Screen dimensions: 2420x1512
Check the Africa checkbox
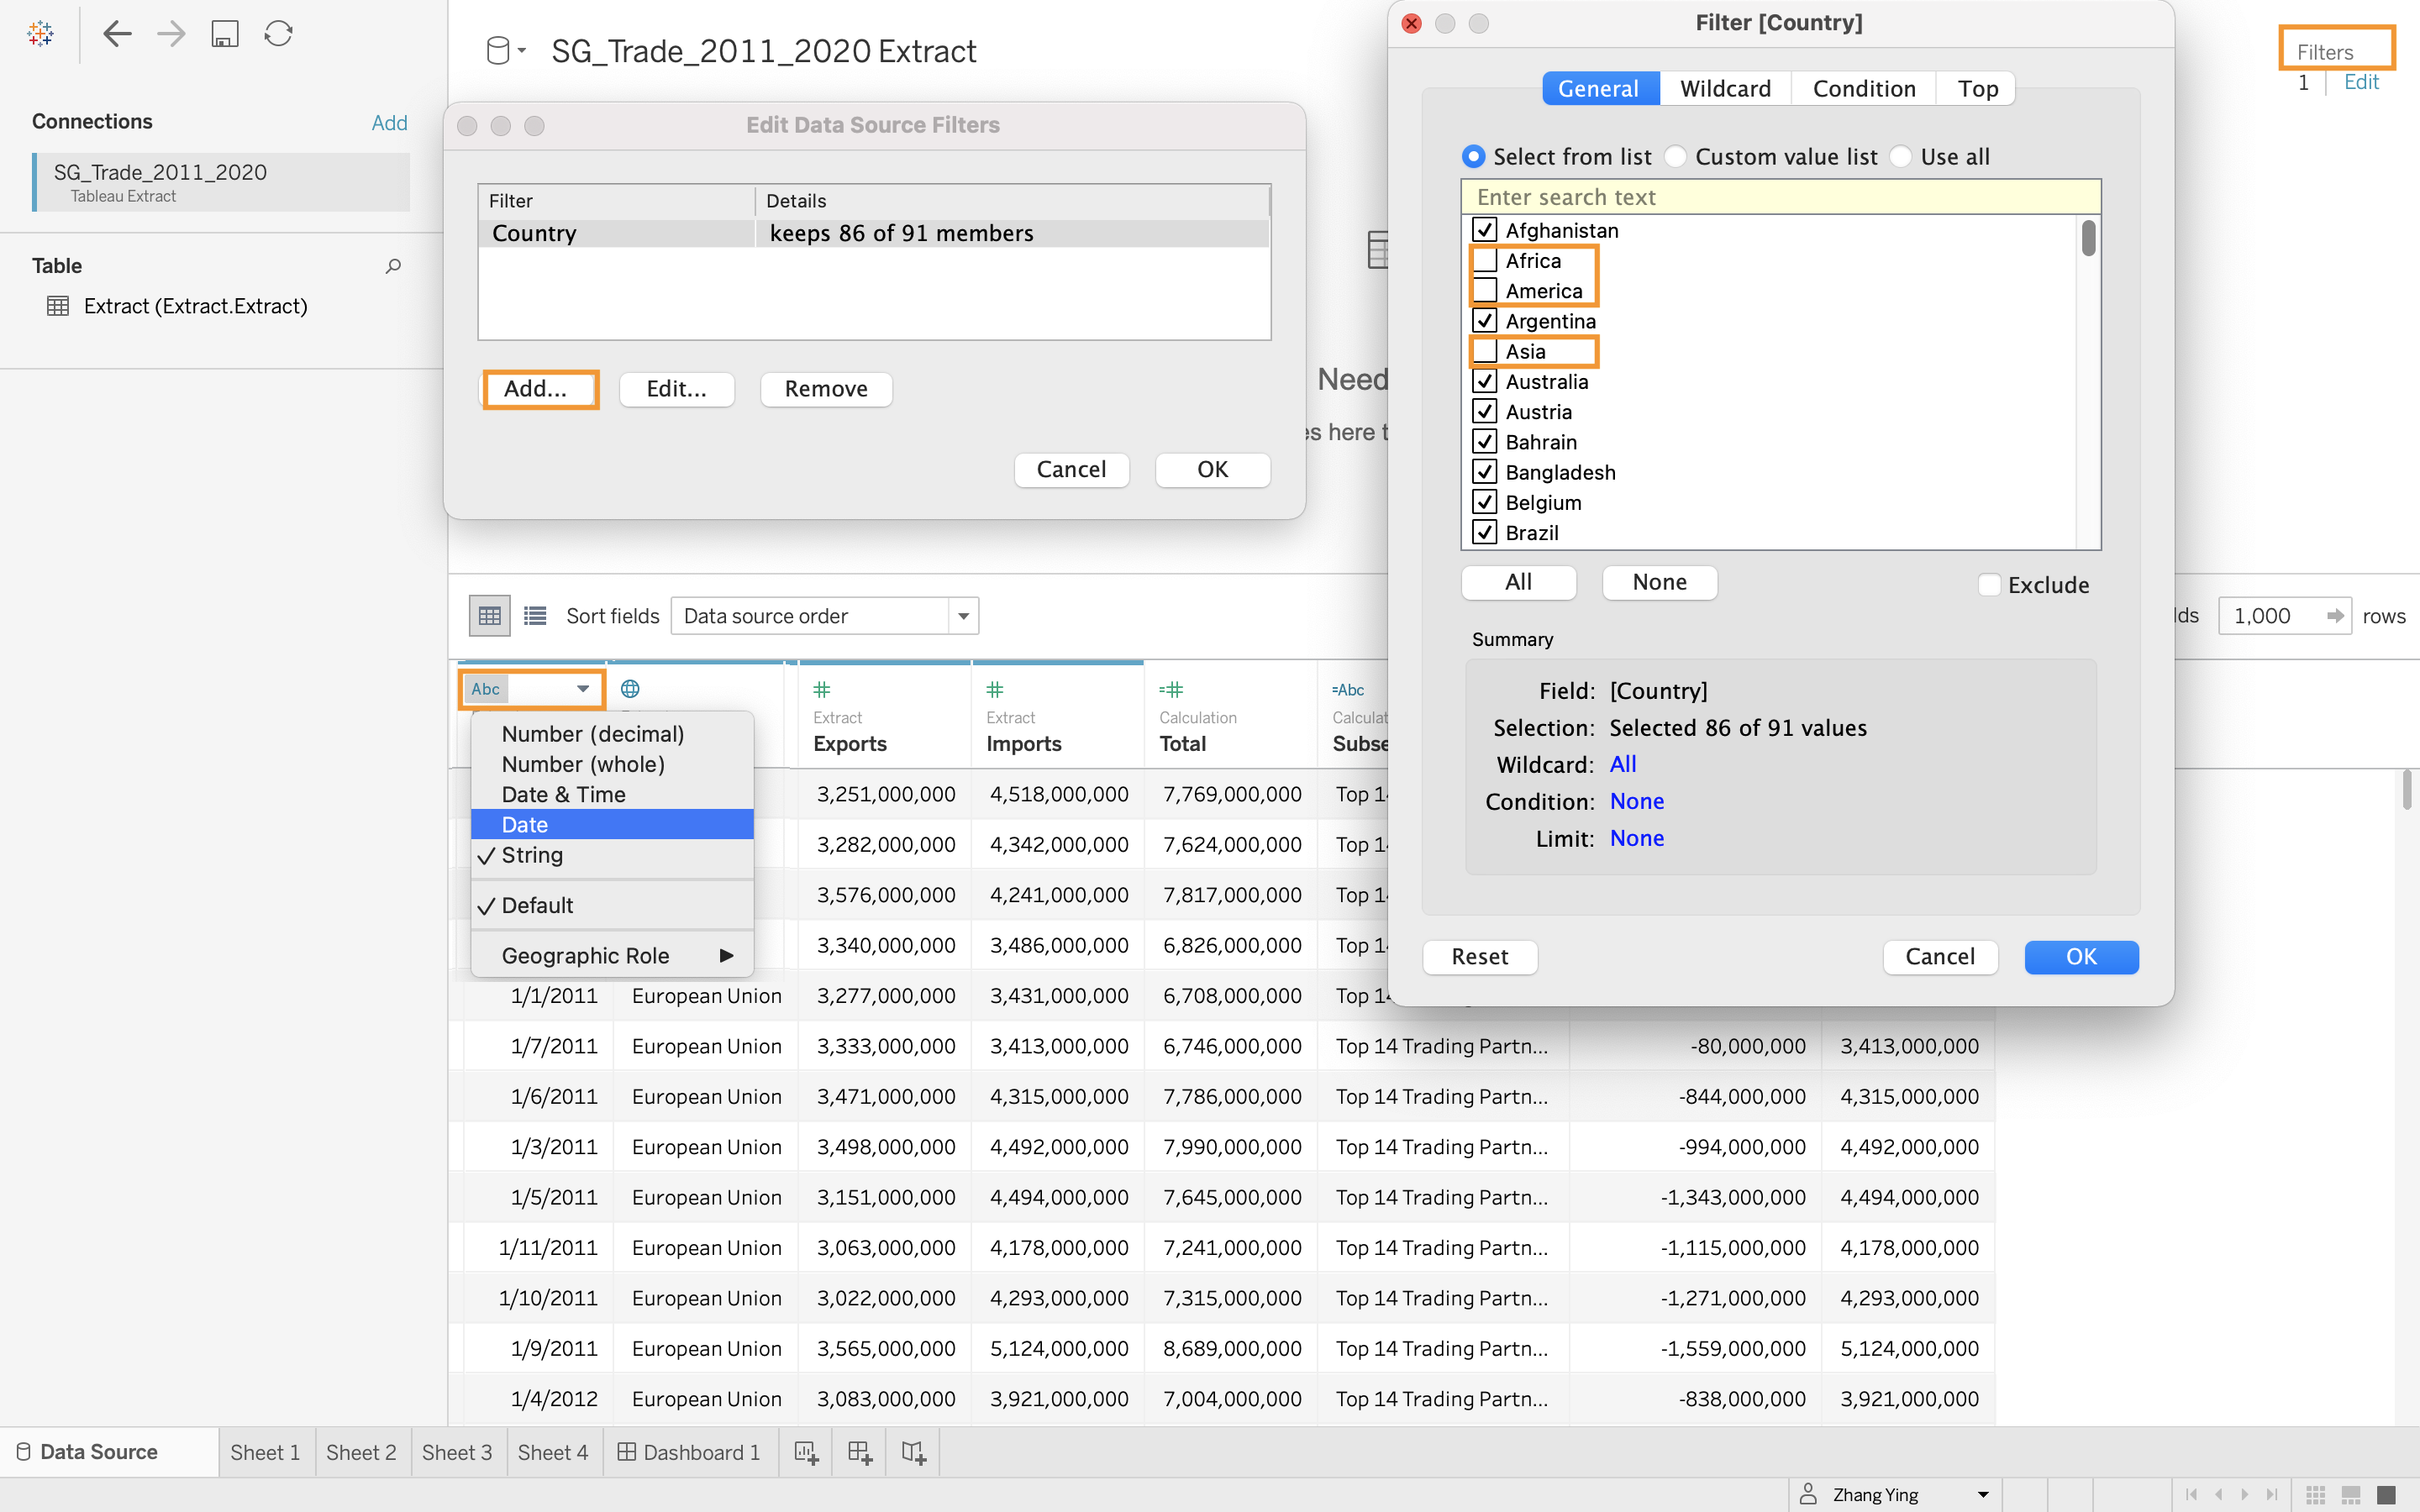(1485, 261)
